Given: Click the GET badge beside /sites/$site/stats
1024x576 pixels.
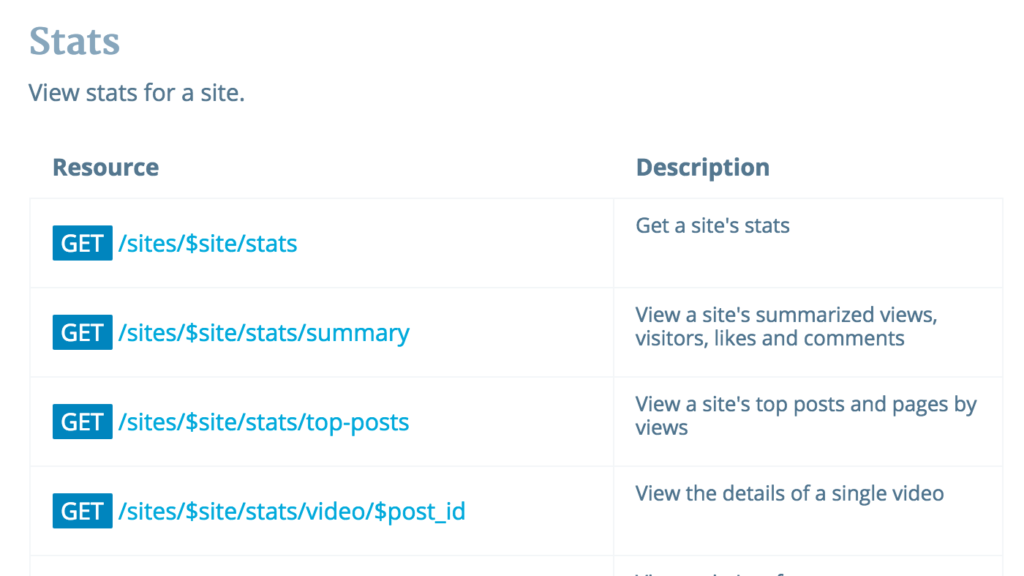Looking at the screenshot, I should coord(82,244).
